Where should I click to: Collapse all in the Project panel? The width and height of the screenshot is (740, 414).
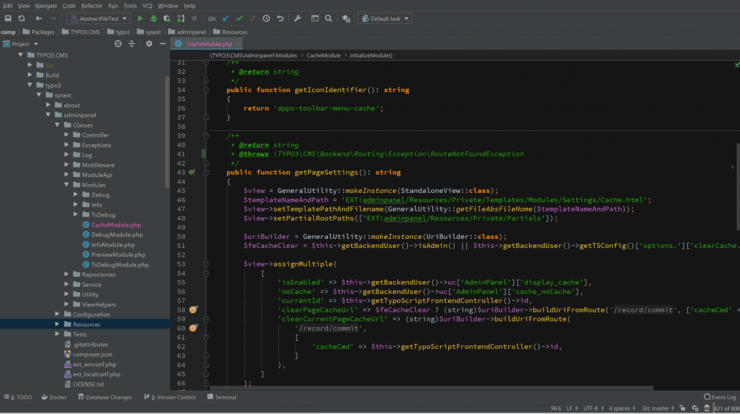(132, 43)
